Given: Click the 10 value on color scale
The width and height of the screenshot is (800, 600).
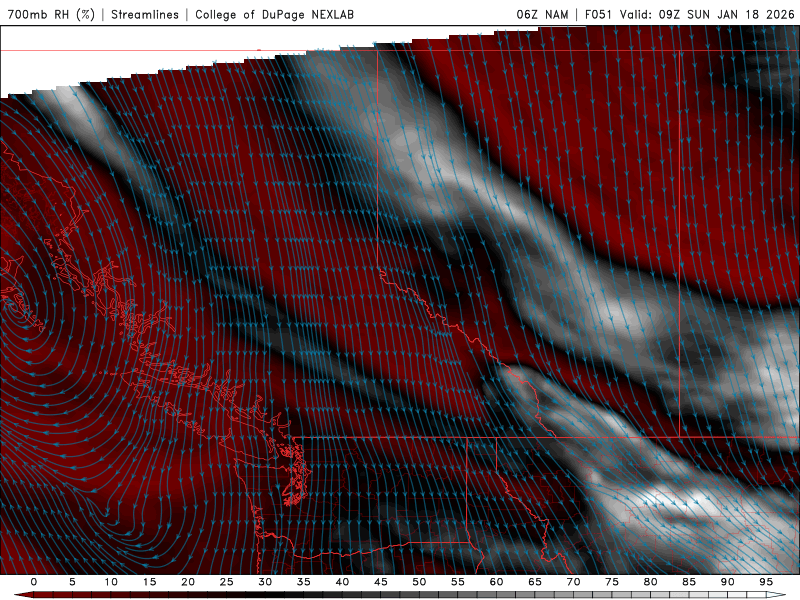Looking at the screenshot, I should point(111,582).
